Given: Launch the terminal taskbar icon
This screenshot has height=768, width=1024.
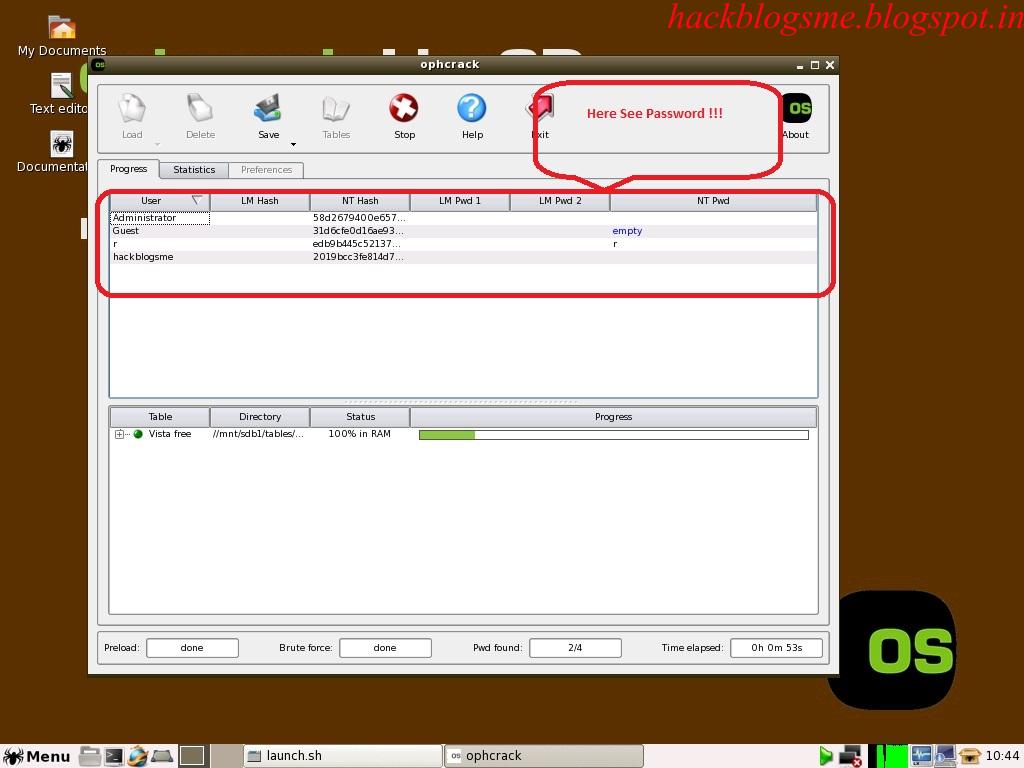Looking at the screenshot, I should pos(114,756).
